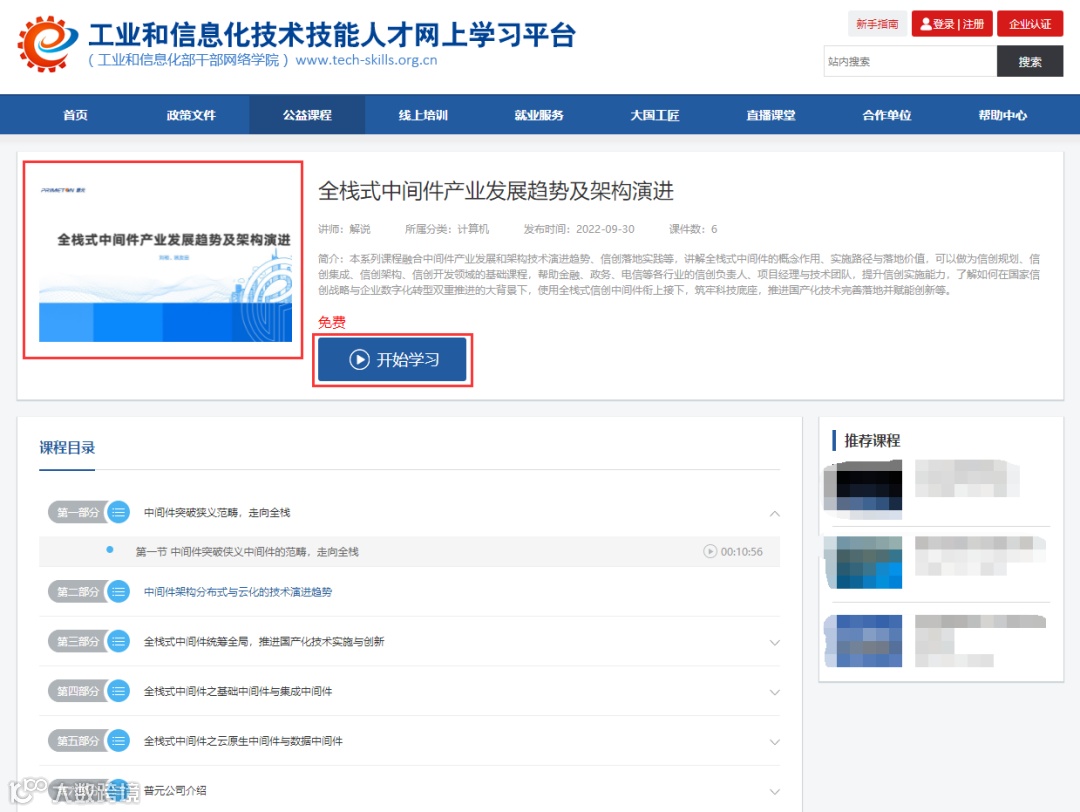This screenshot has width=1080, height=812.
Task: Click the course cover thumbnail
Action: 163,260
